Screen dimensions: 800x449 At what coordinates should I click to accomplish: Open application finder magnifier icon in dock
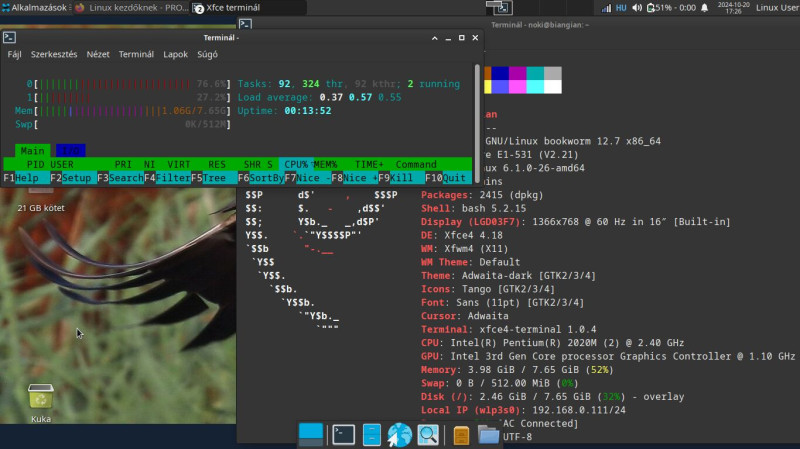tap(428, 435)
